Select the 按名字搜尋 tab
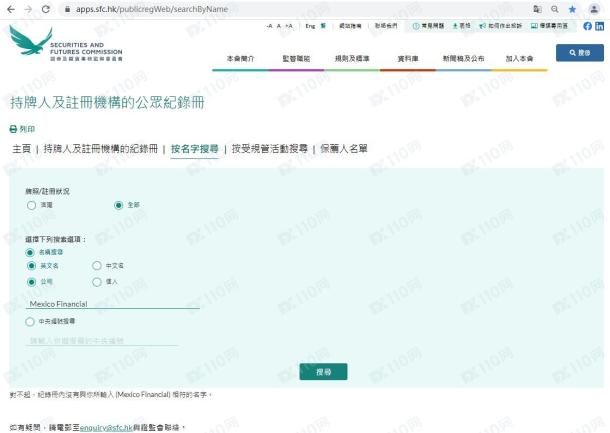This screenshot has height=433, width=610. coord(195,149)
